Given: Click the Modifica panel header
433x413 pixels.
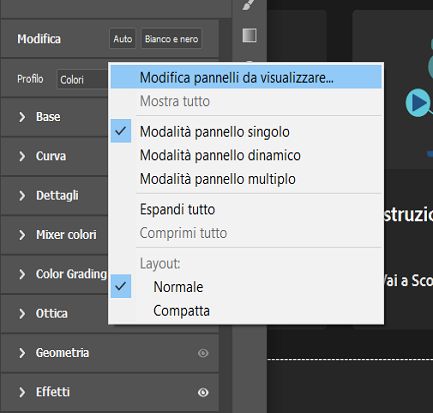Looking at the screenshot, I should click(x=39, y=39).
